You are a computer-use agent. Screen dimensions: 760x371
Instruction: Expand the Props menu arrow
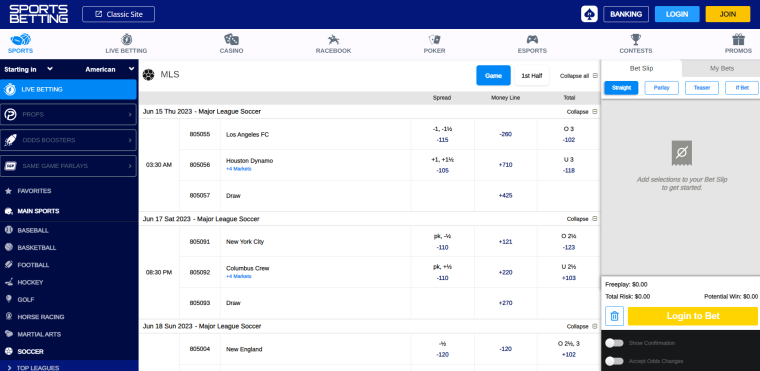coord(130,114)
